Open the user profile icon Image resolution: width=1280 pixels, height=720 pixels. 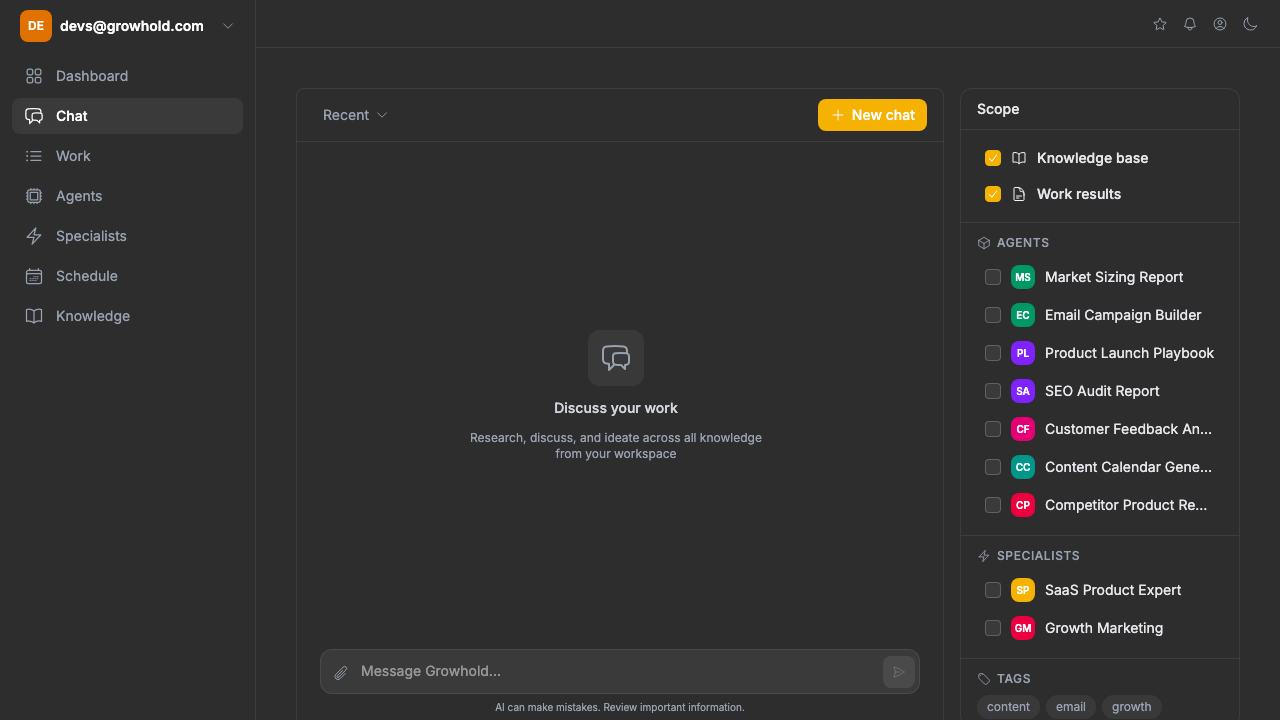tap(1220, 24)
